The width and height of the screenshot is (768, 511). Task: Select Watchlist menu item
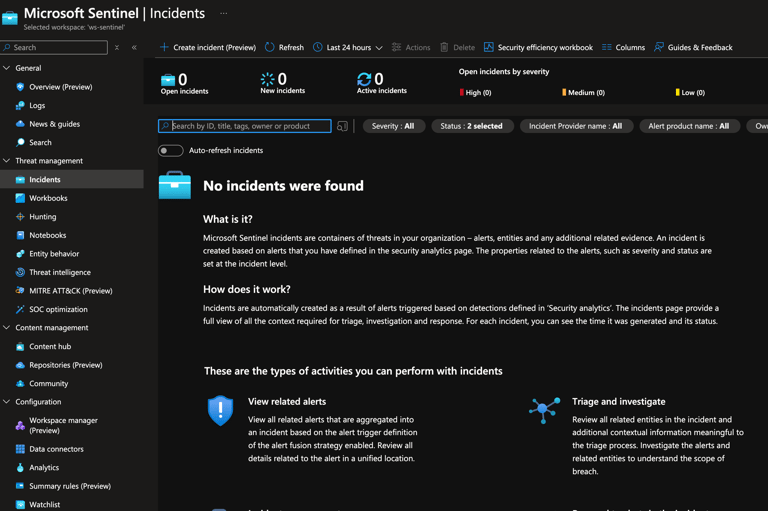(x=45, y=505)
